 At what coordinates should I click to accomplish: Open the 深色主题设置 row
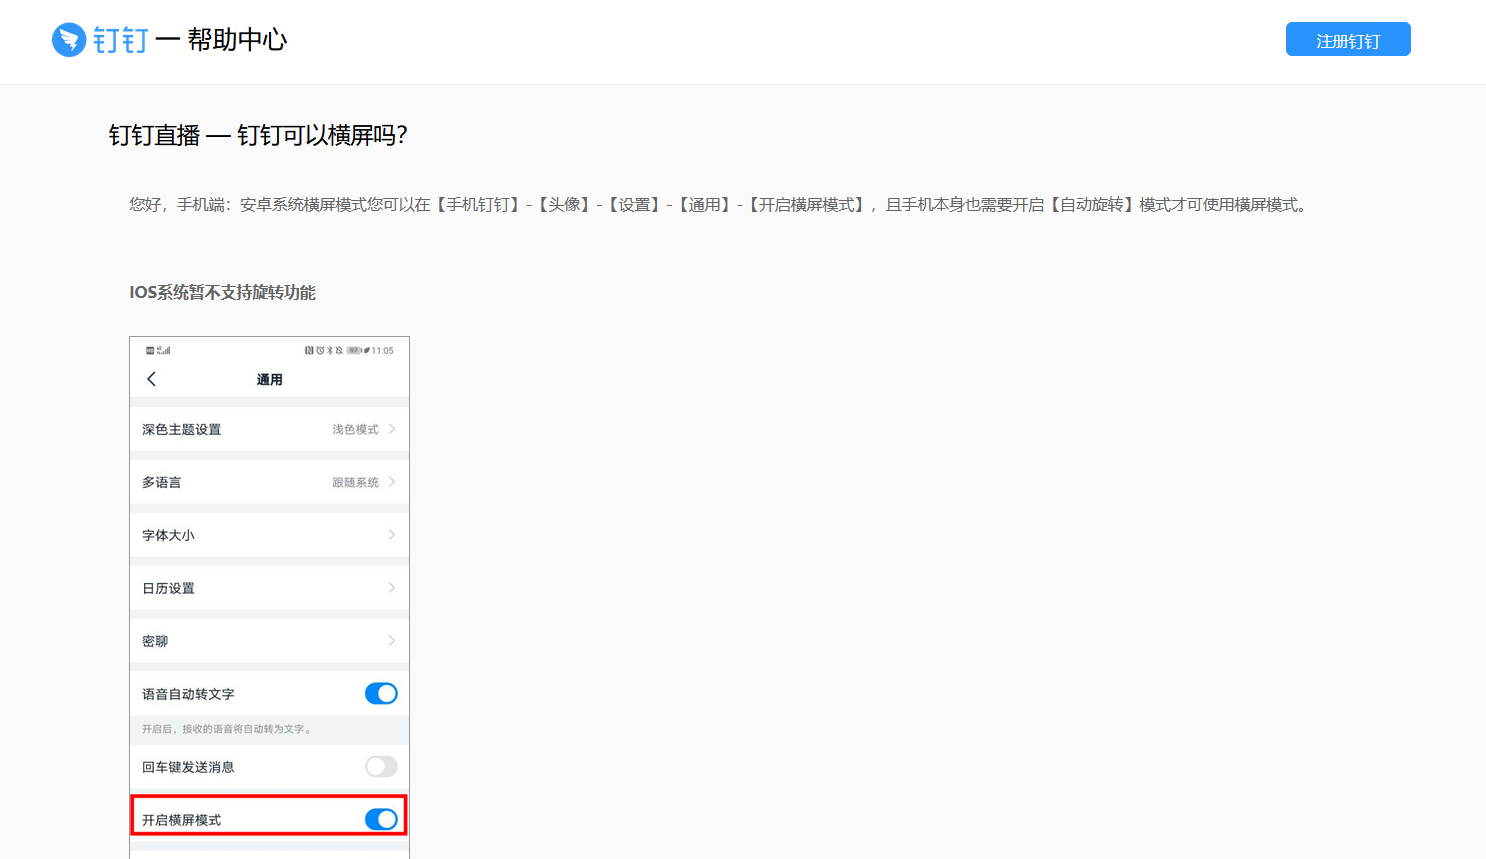269,429
